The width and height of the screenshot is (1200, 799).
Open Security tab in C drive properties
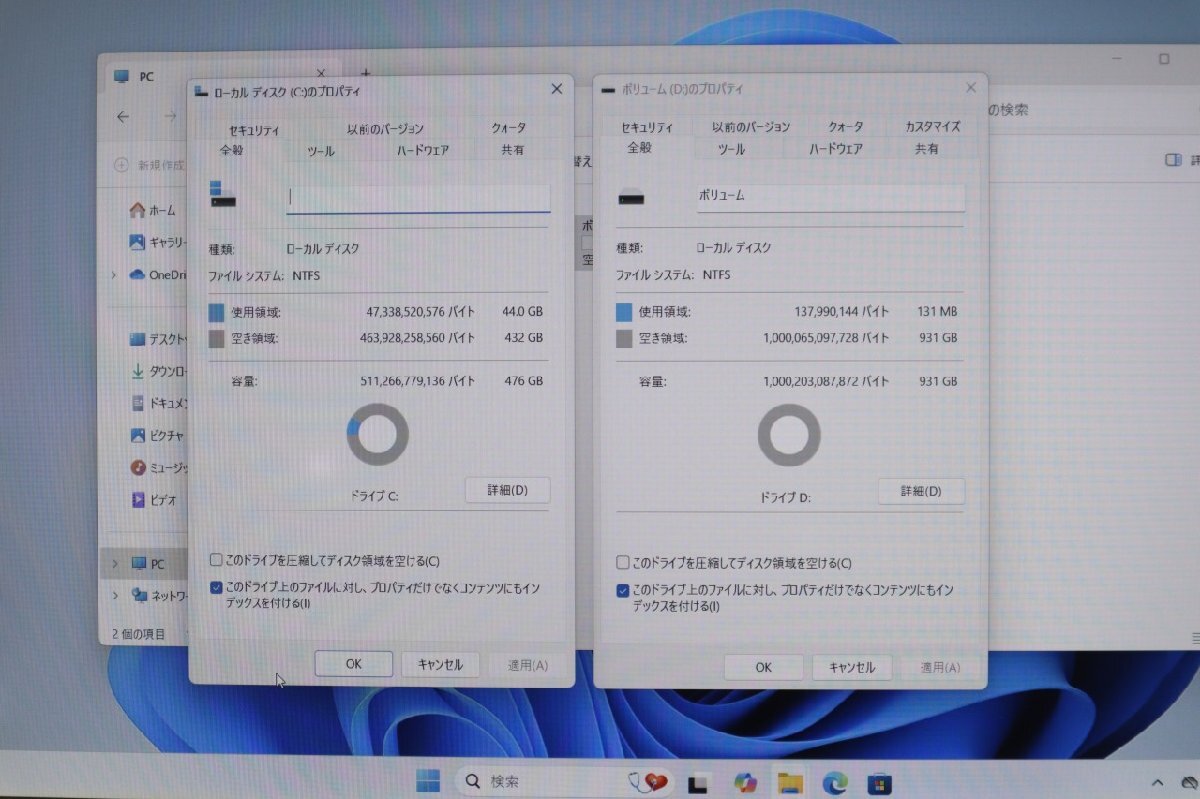click(x=254, y=130)
